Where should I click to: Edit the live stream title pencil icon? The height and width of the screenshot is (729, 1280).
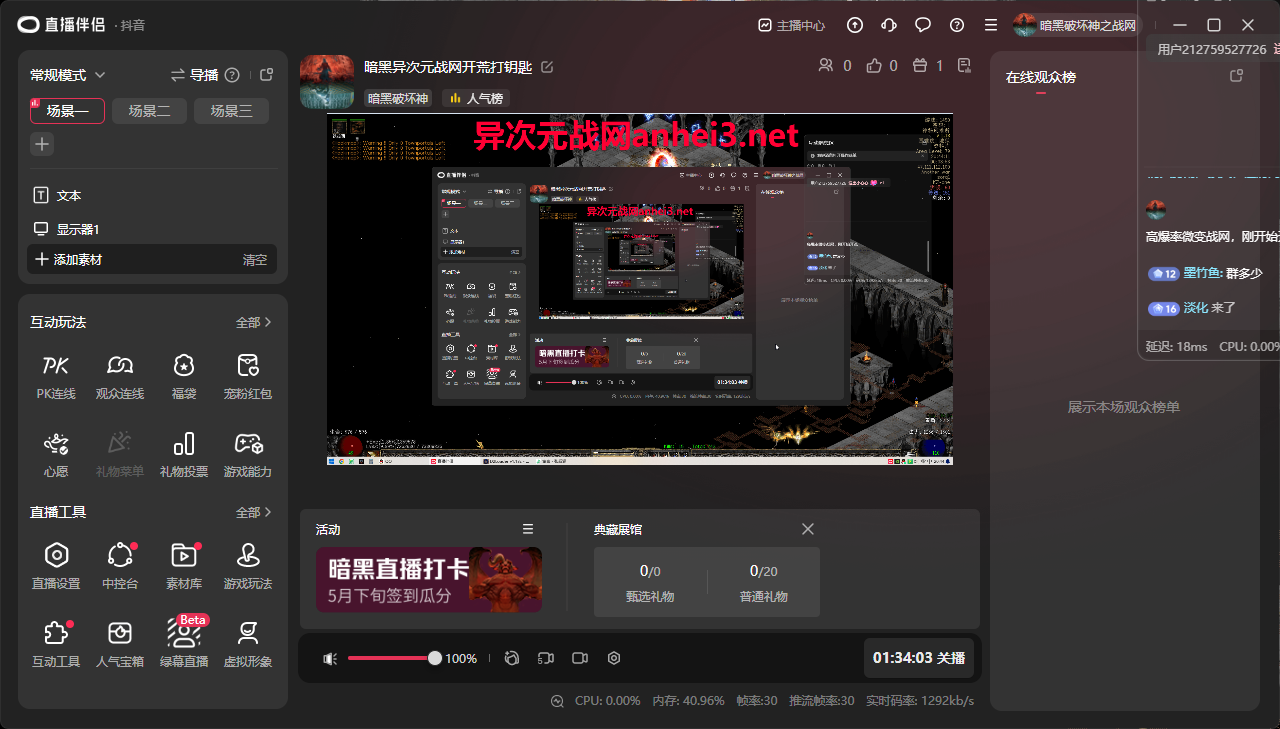click(547, 67)
